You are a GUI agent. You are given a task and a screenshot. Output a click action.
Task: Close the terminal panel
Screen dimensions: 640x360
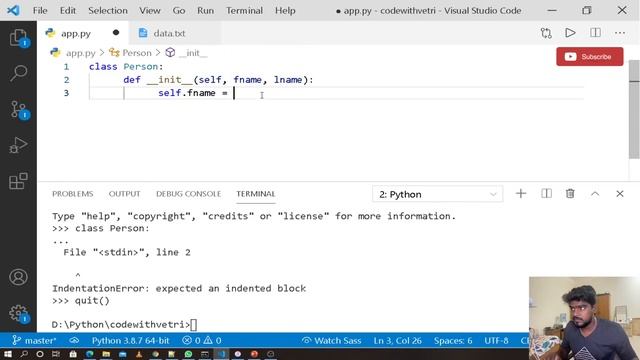click(620, 193)
